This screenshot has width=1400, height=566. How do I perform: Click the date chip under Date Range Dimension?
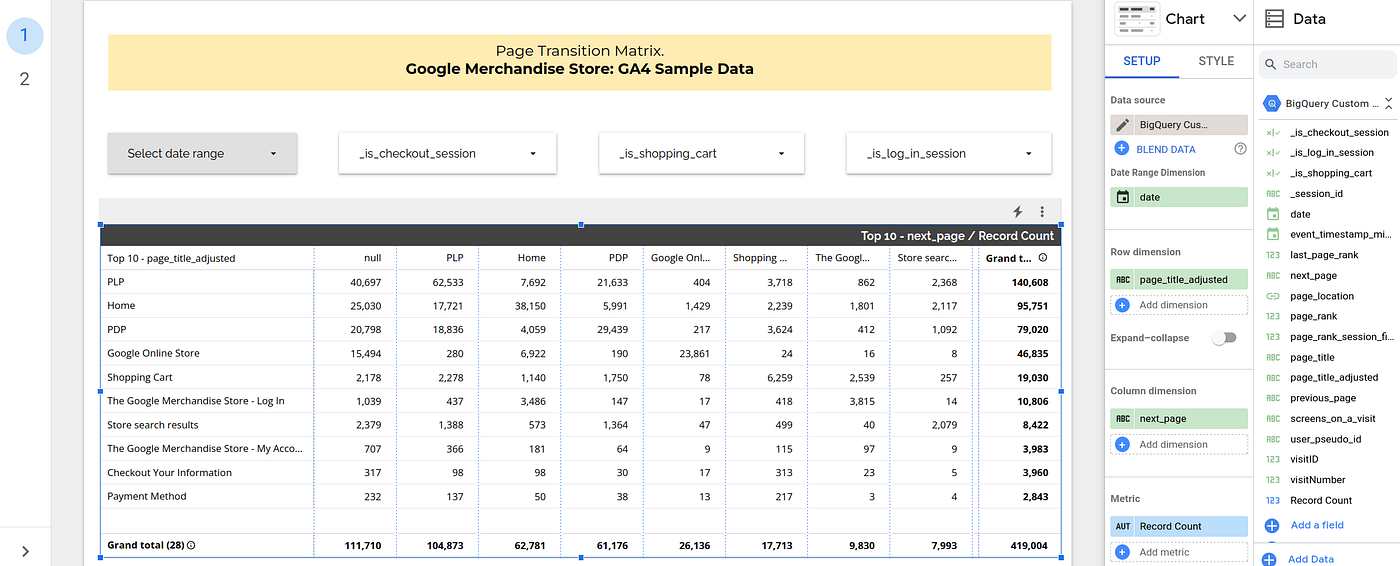coord(1179,197)
